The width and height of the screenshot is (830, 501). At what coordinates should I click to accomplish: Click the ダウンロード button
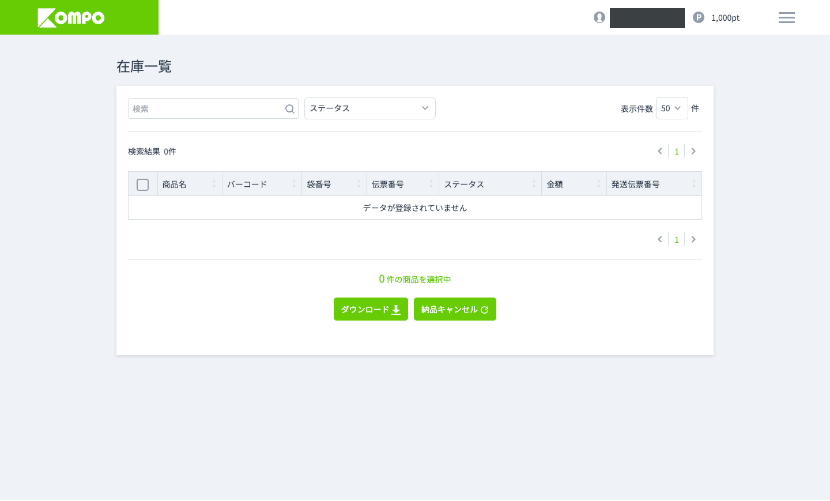371,309
